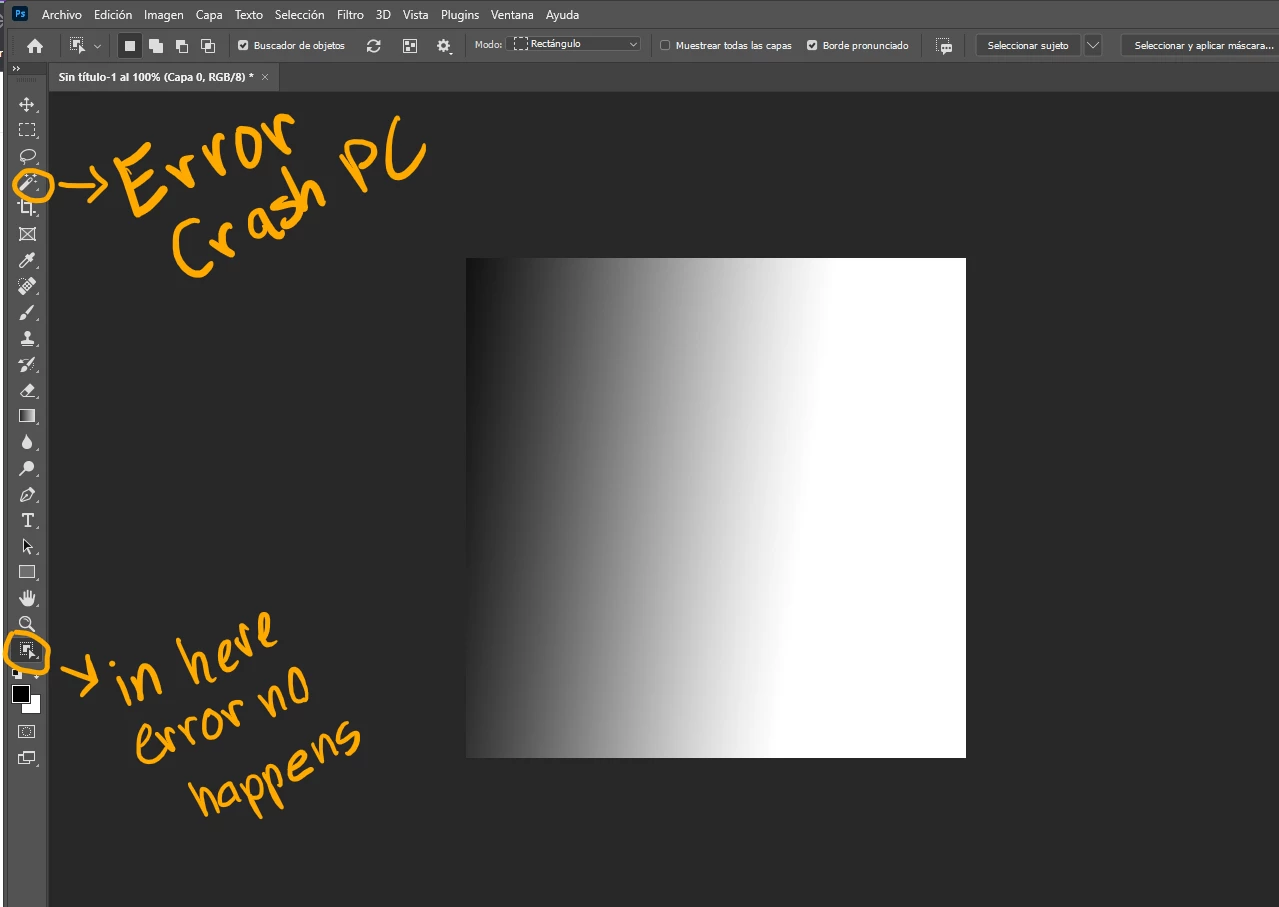1279x907 pixels.
Task: Choose Add to selection mode
Action: coord(156,45)
